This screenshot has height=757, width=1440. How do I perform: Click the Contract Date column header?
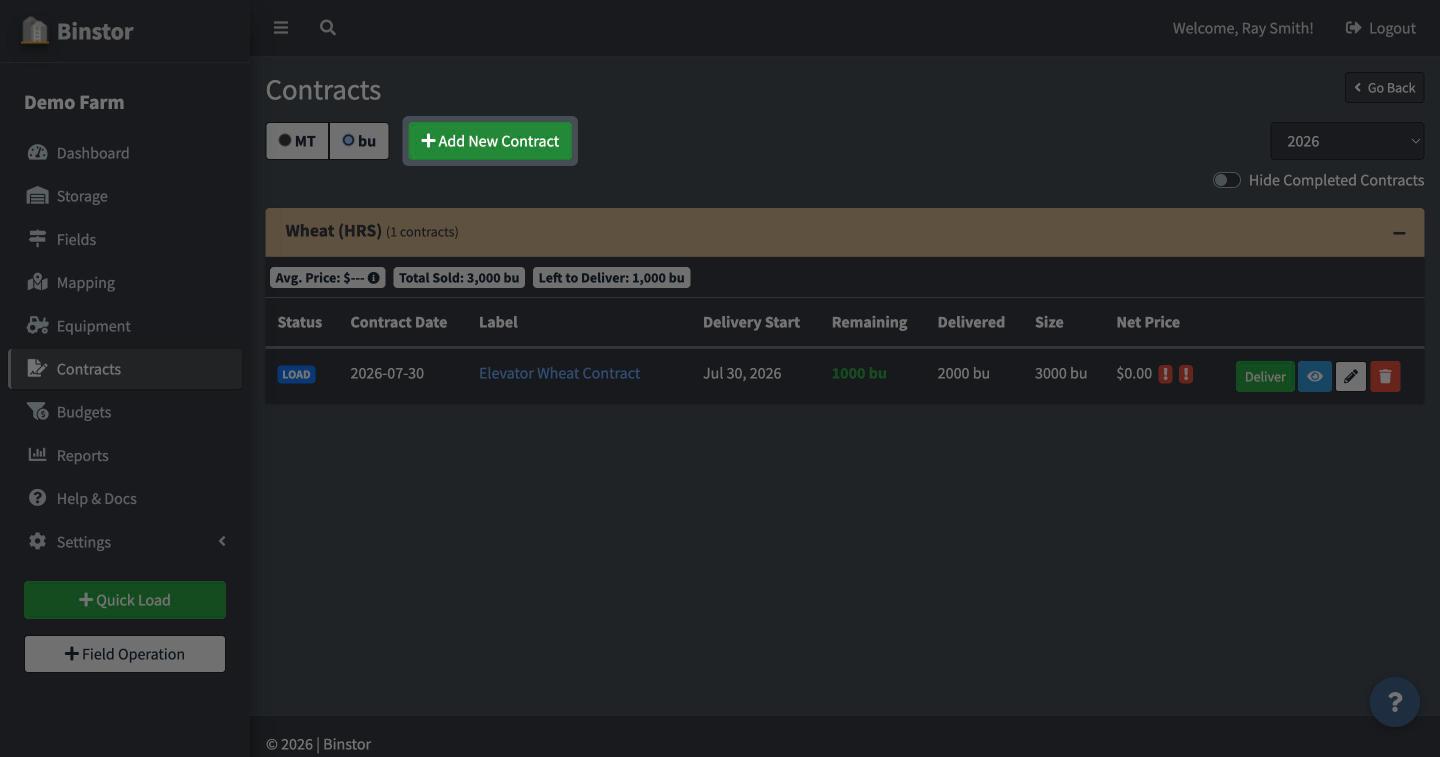399,322
